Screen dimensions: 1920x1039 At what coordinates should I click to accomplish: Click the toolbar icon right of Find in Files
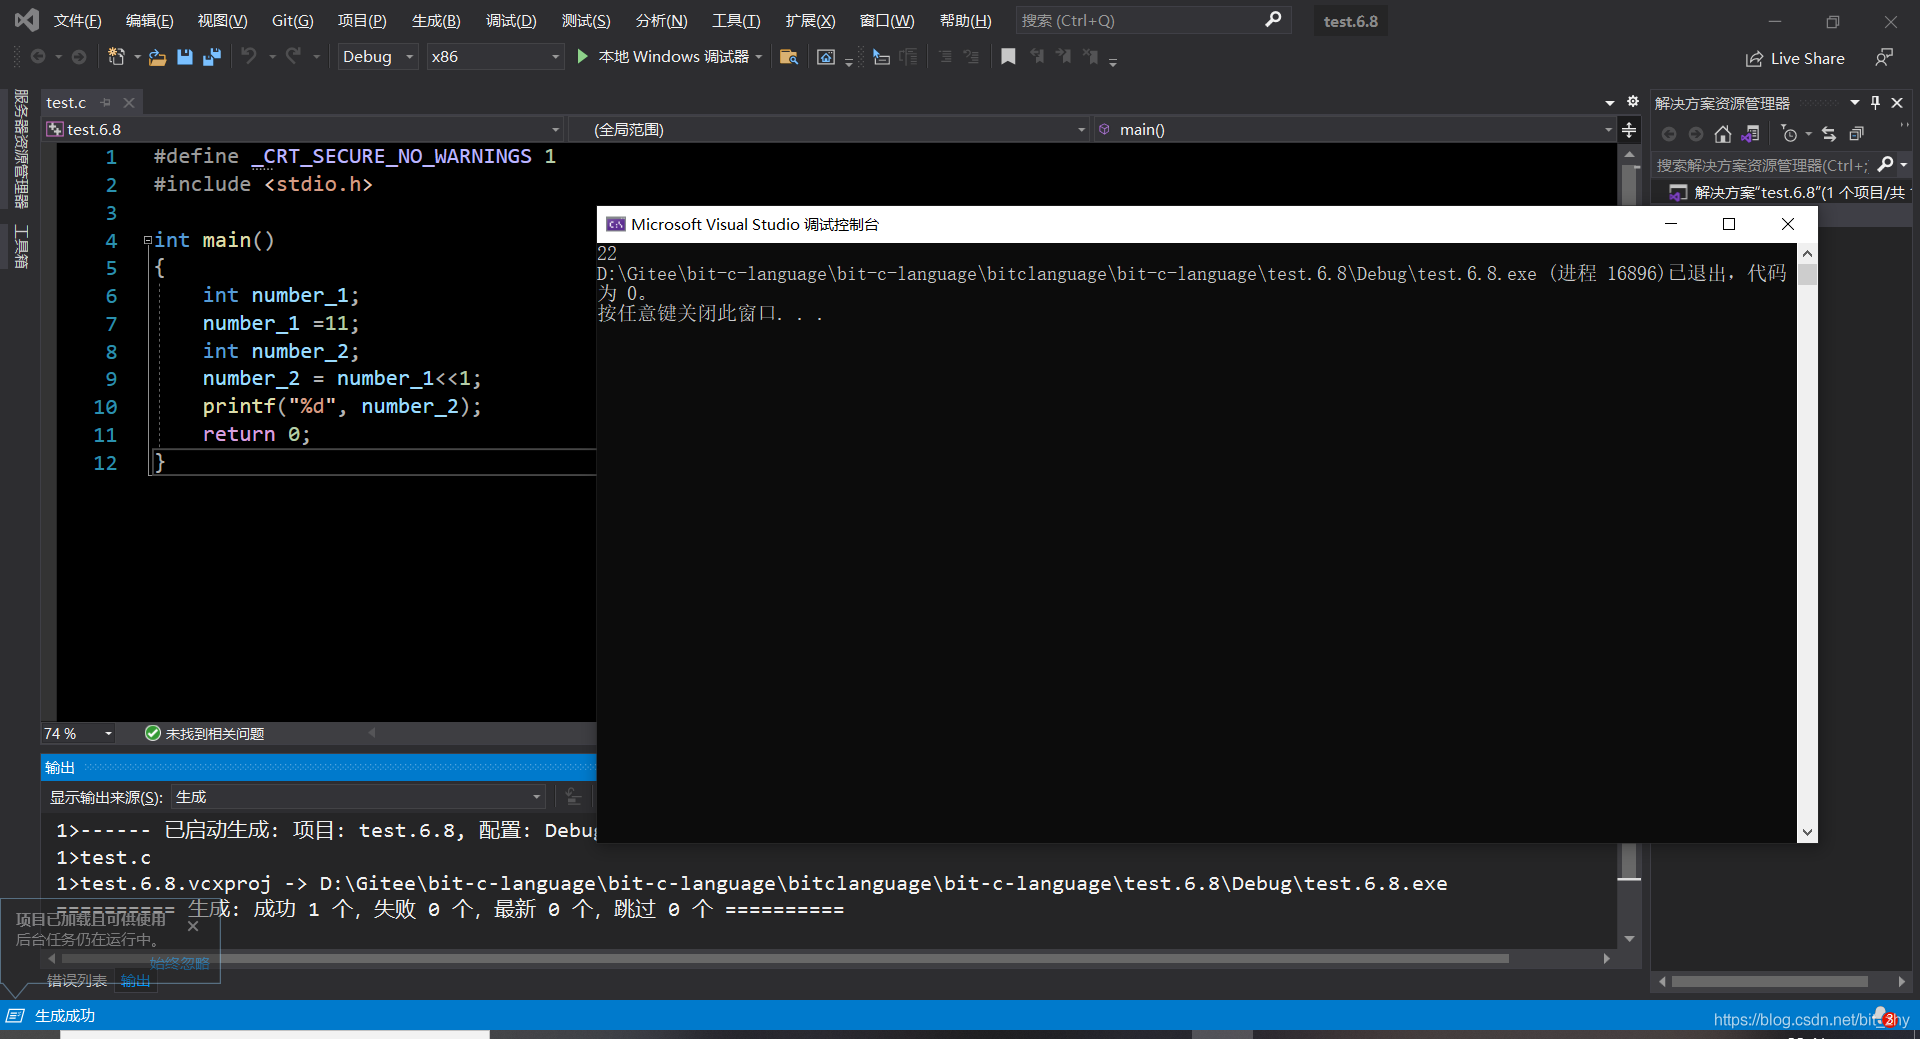tap(826, 57)
